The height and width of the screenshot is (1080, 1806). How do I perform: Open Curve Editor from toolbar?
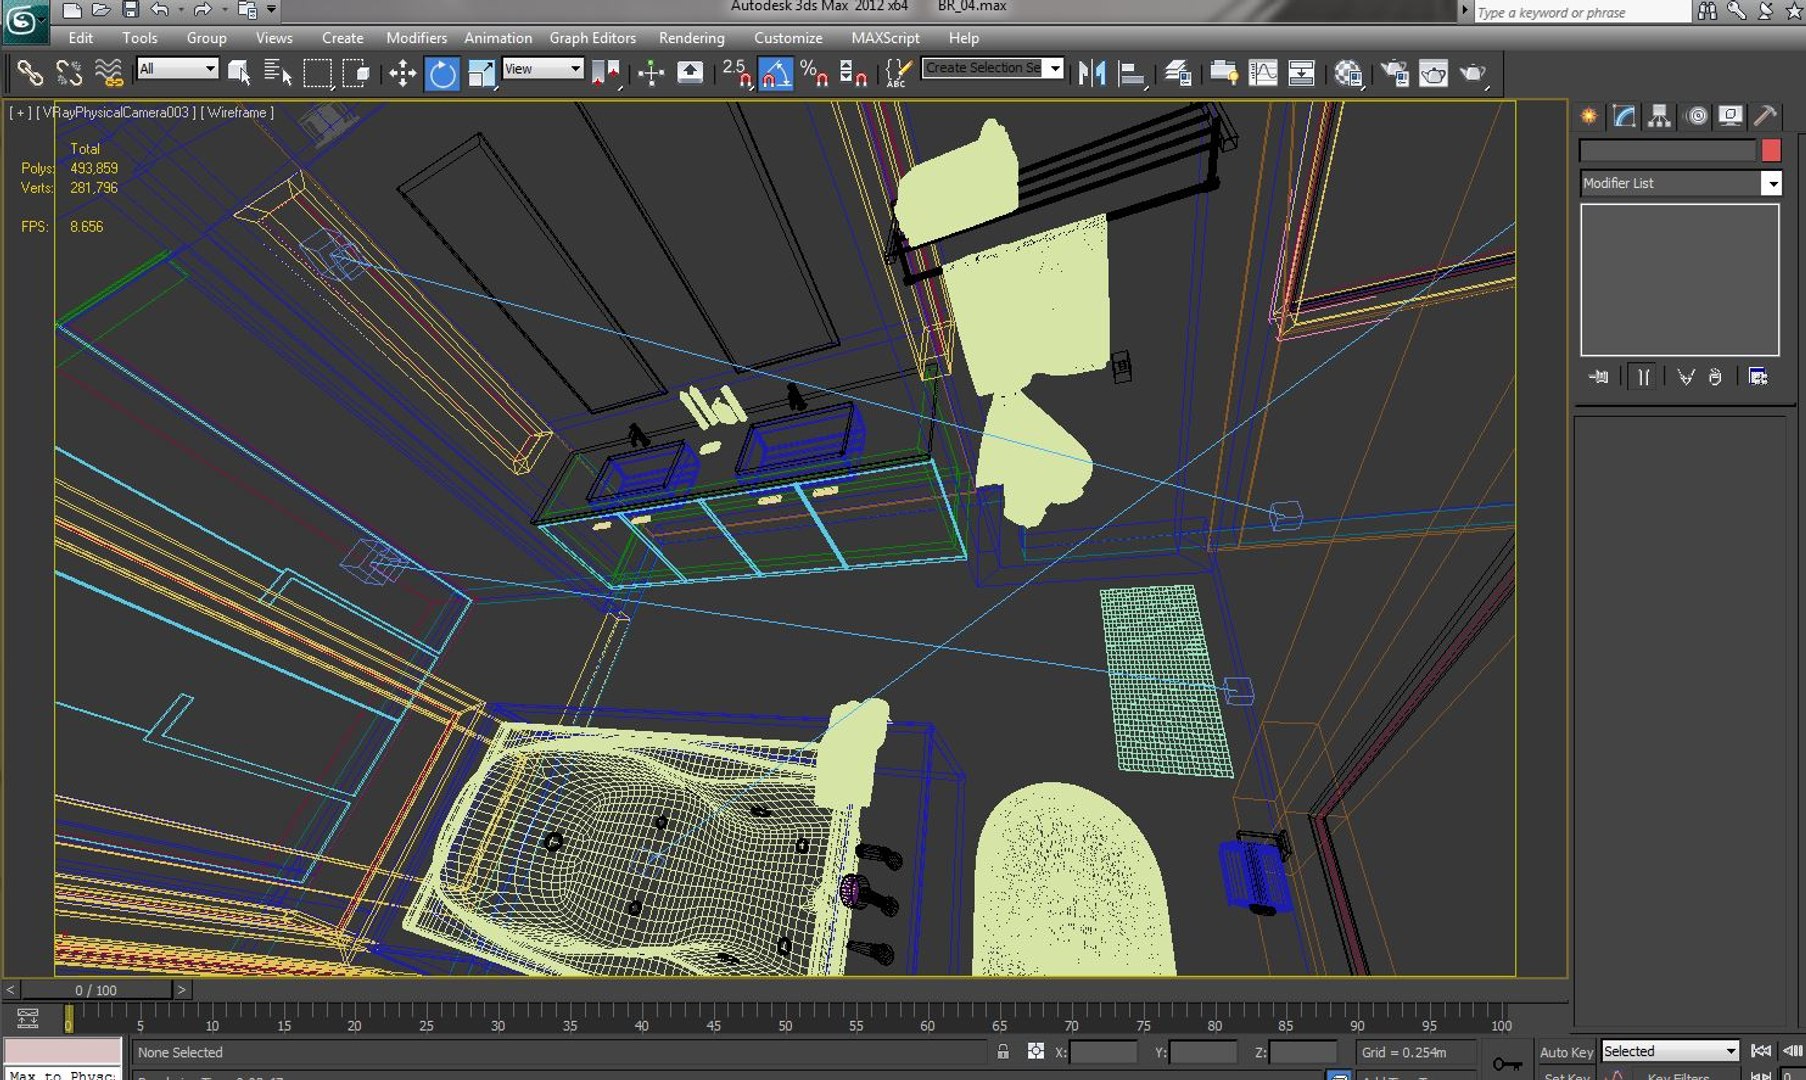coord(1262,73)
